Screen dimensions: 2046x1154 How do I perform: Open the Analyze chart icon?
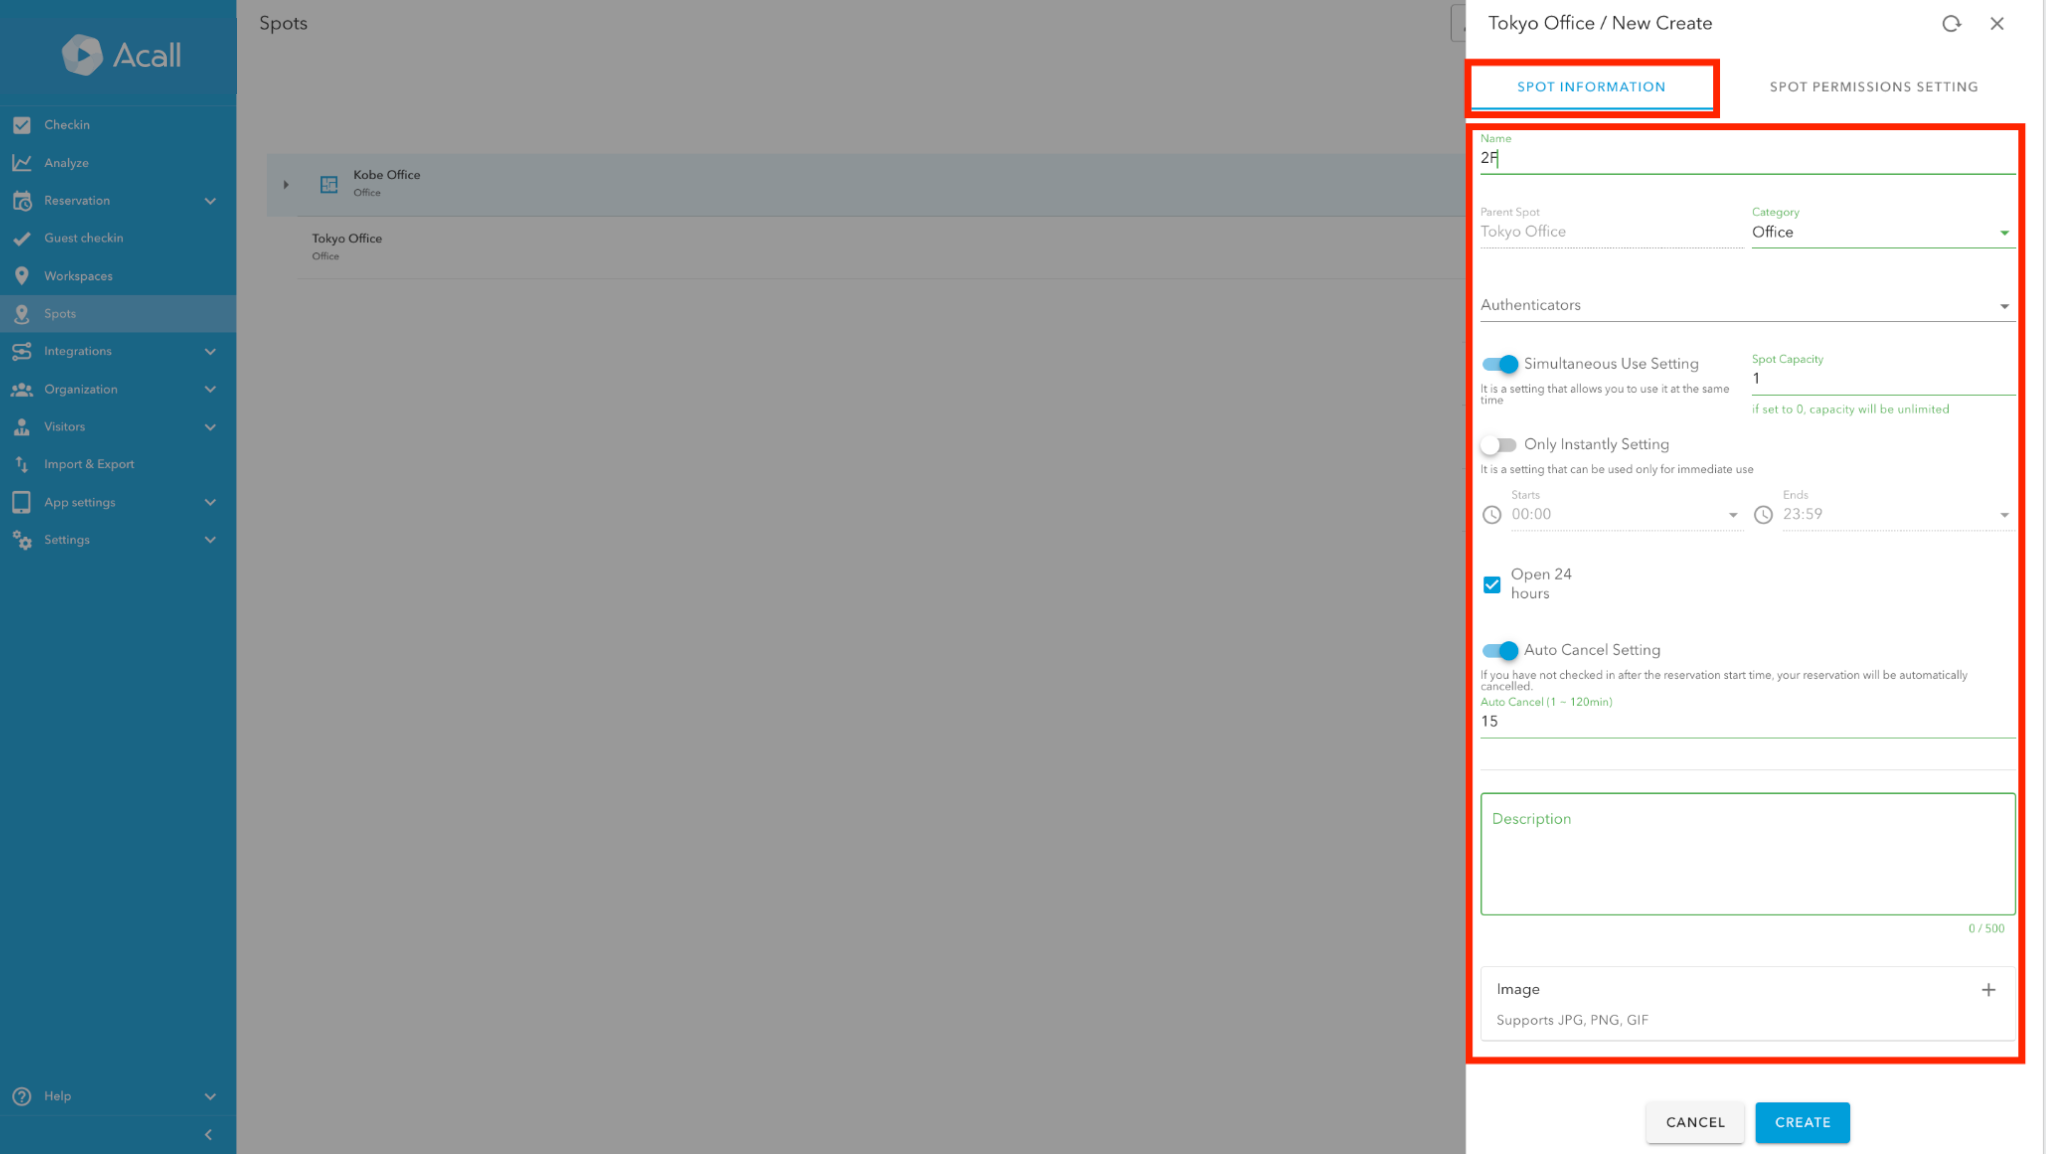[x=22, y=163]
